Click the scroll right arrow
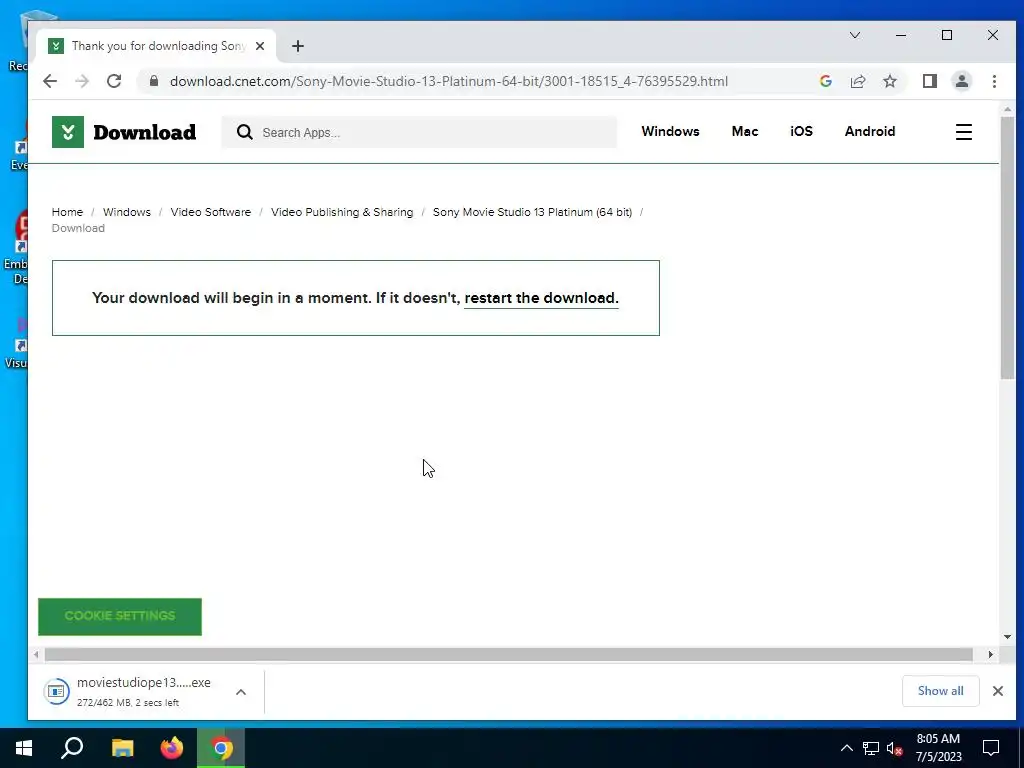 990,654
